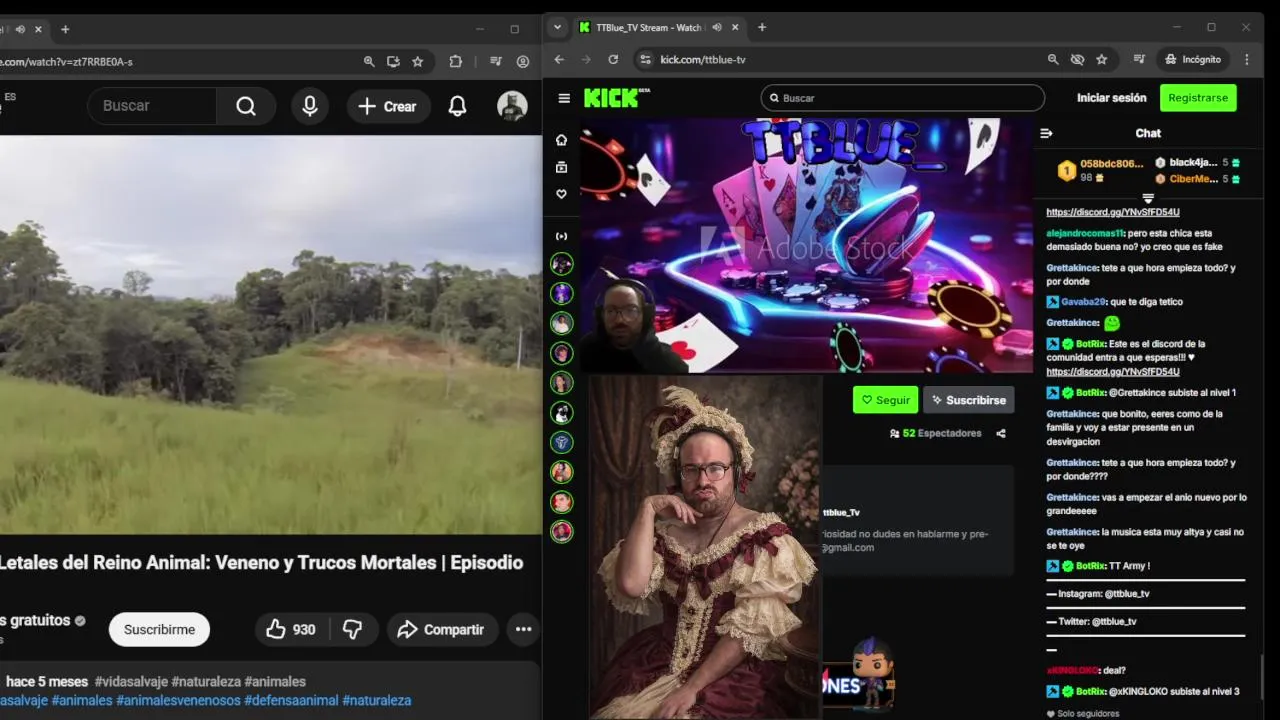Screen dimensions: 1280x720
Task: Click install app icon in YouTube address bar
Action: pyautogui.click(x=393, y=62)
